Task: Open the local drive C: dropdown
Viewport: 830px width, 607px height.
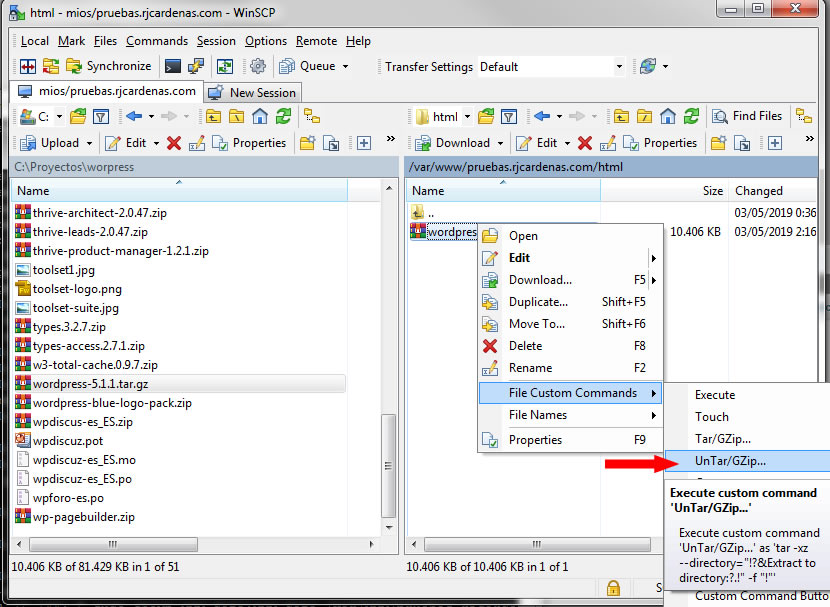Action: pos(59,116)
